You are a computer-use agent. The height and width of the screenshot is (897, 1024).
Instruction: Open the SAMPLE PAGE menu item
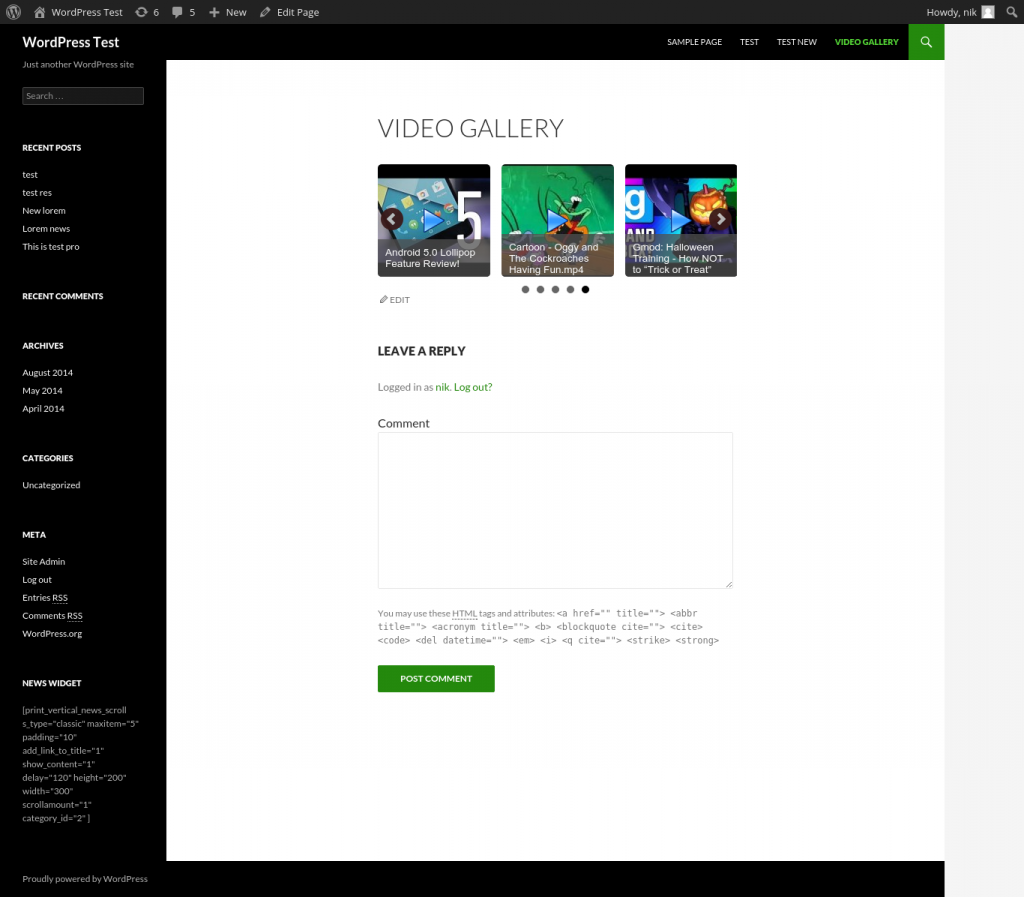pos(694,42)
